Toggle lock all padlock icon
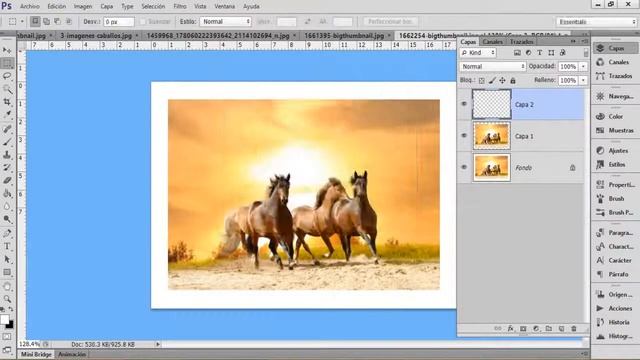640x360 pixels. pos(513,80)
